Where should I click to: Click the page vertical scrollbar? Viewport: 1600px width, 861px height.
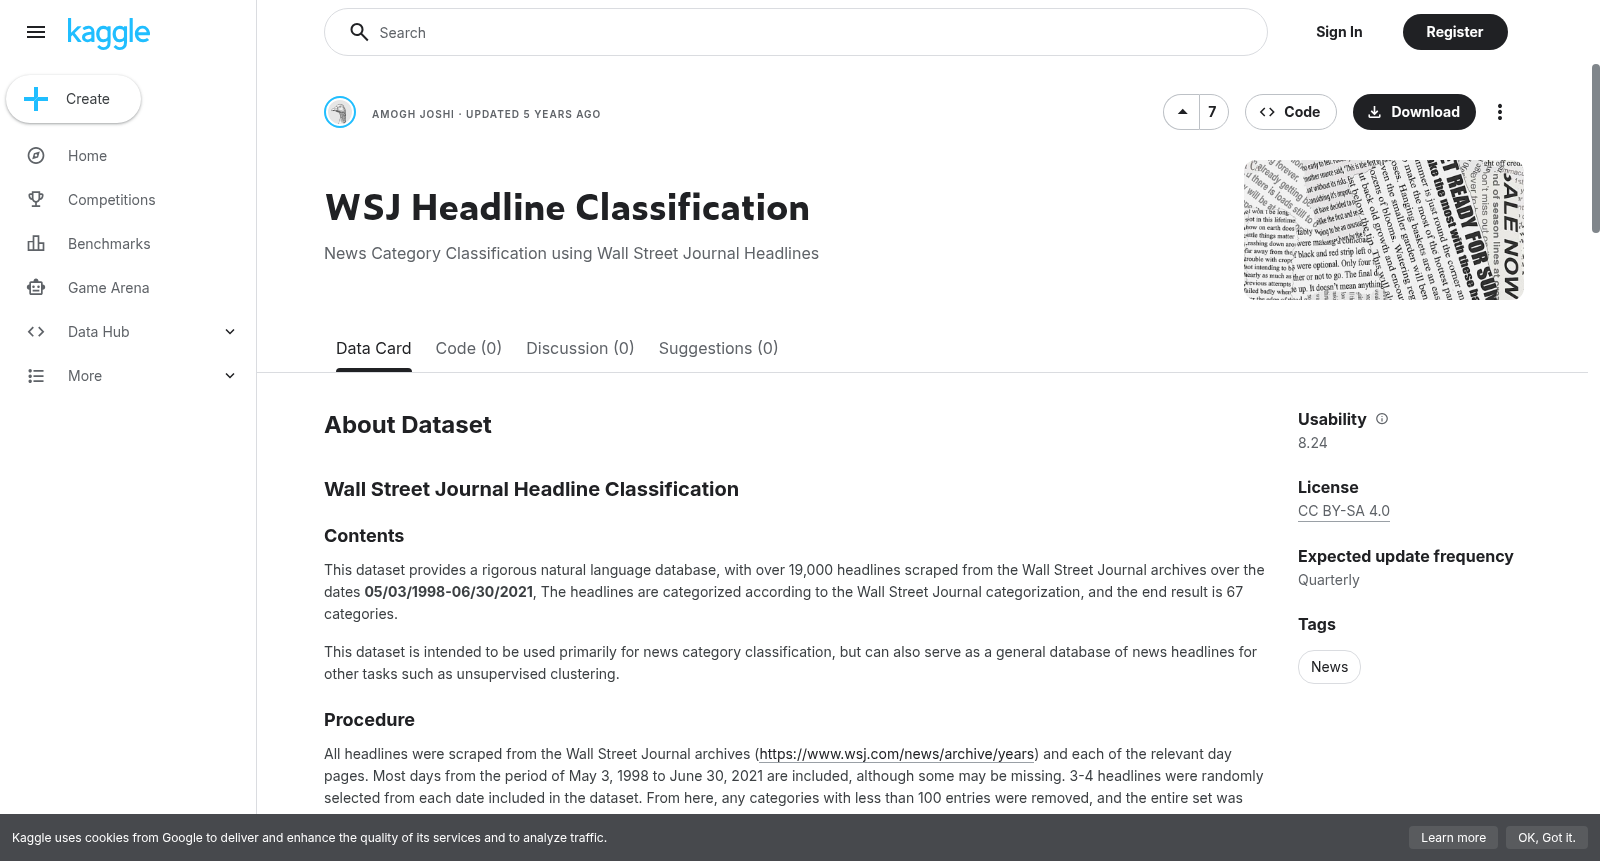[x=1596, y=148]
